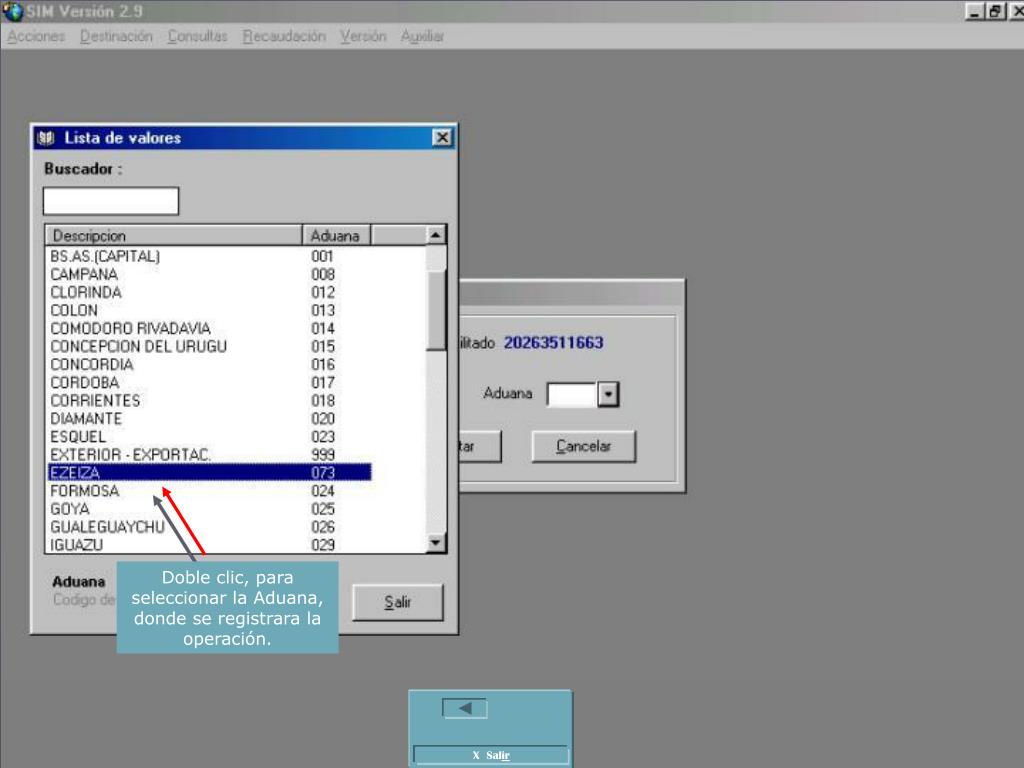The height and width of the screenshot is (768, 1024).
Task: Select FORMOSA in the list
Action: [x=210, y=490]
